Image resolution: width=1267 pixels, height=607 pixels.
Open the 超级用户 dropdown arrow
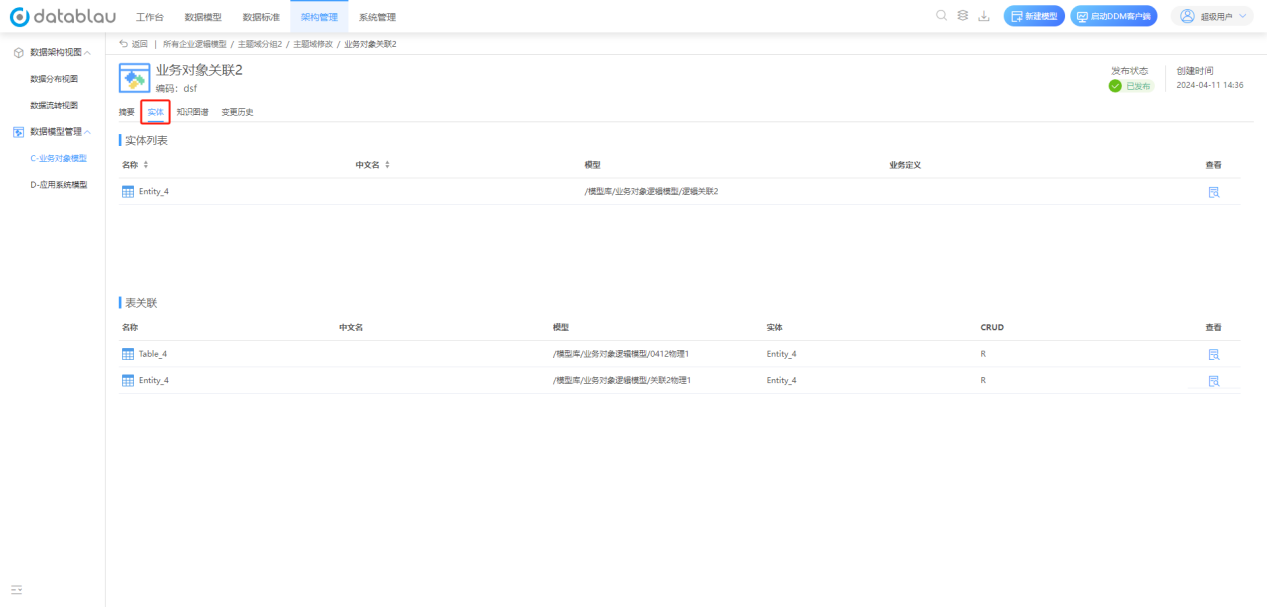(x=1243, y=16)
